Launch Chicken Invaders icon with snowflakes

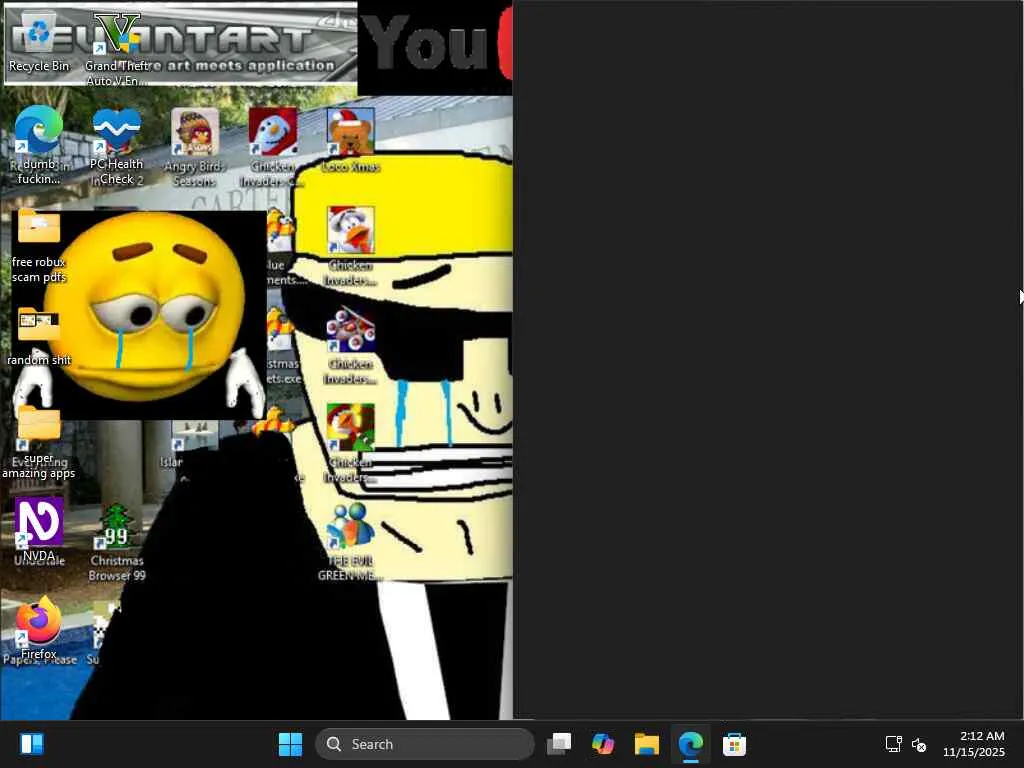tap(351, 345)
